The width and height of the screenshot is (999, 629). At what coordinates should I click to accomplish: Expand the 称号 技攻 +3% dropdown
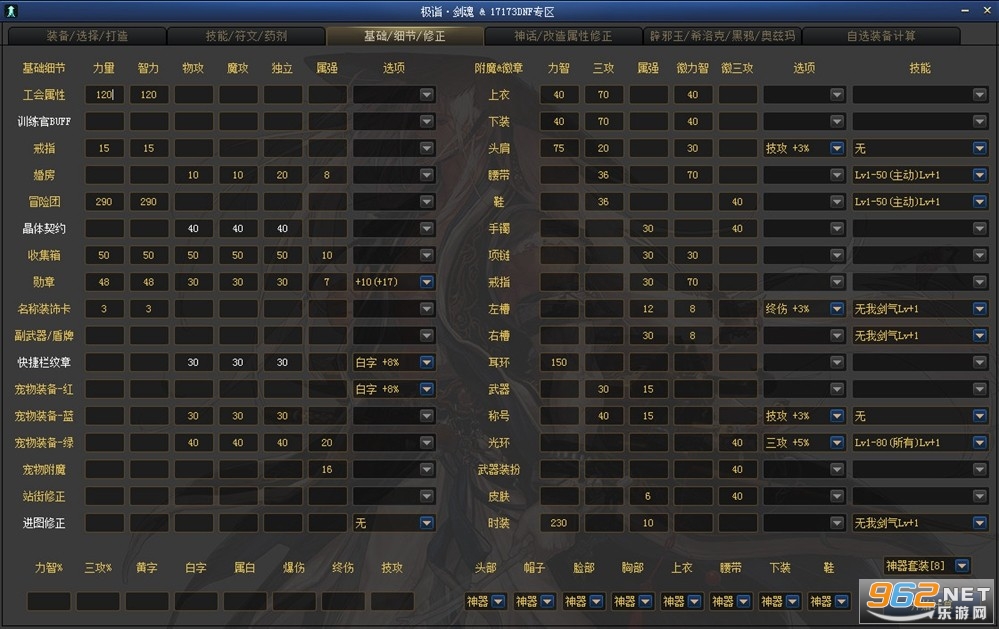click(837, 416)
